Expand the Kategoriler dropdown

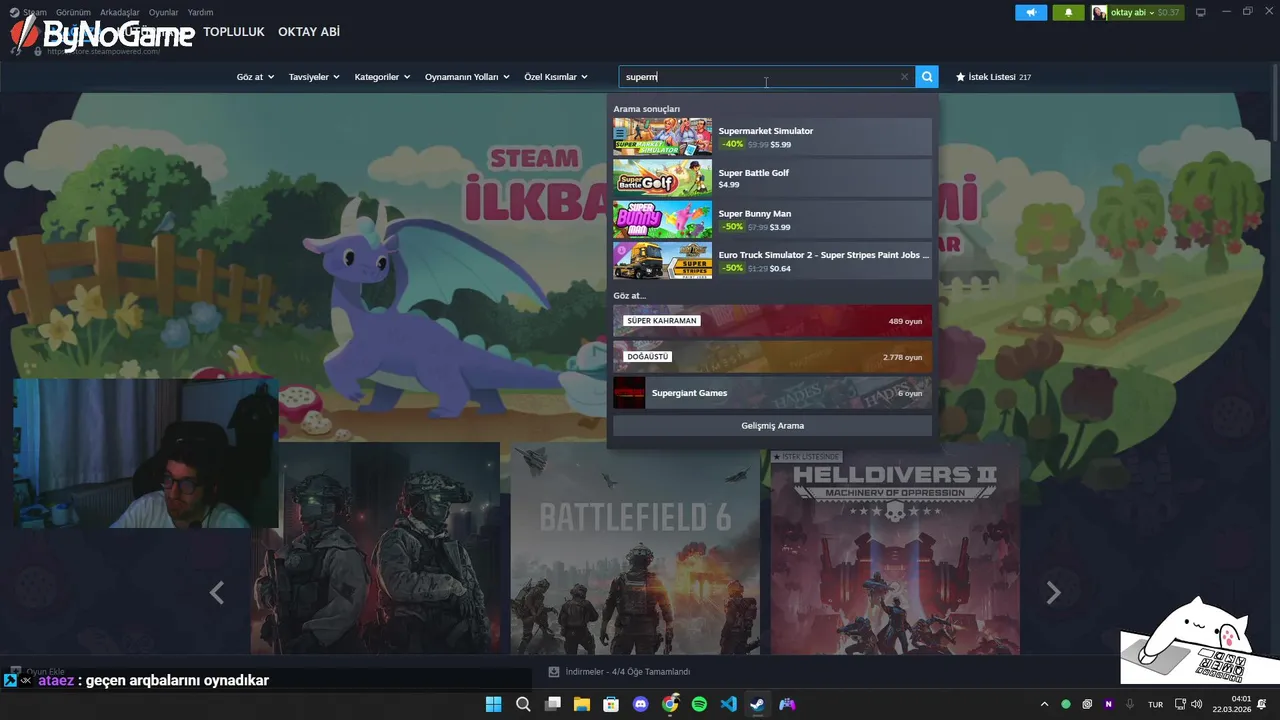[382, 77]
